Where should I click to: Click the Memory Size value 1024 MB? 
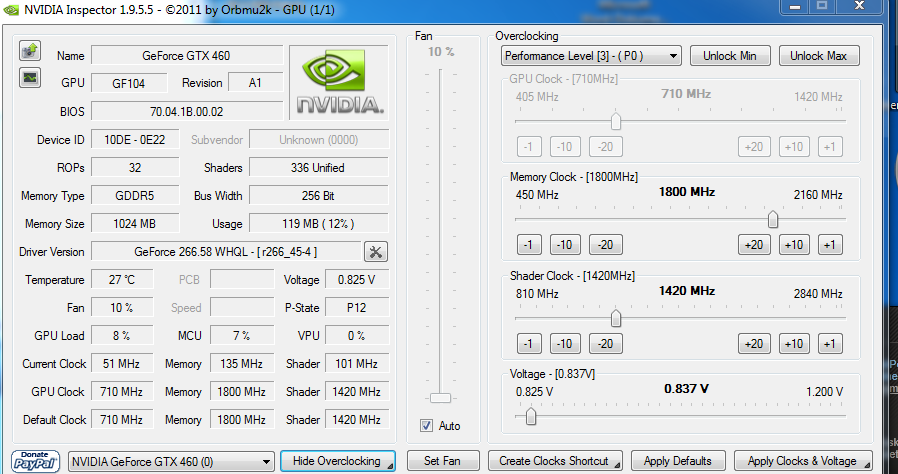coord(135,224)
